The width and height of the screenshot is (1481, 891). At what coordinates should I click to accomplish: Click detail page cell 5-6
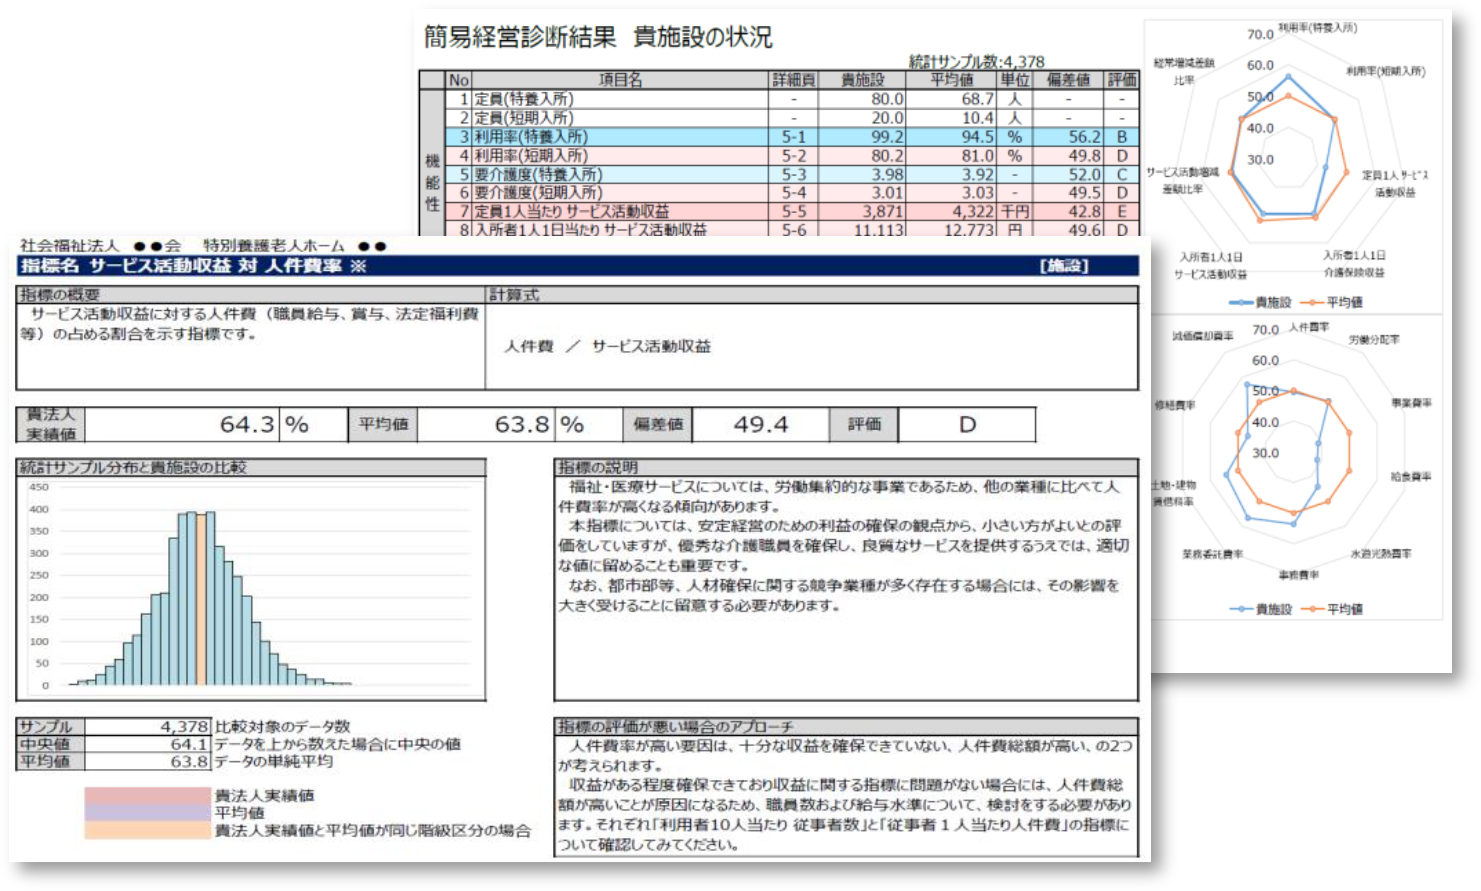tap(794, 230)
